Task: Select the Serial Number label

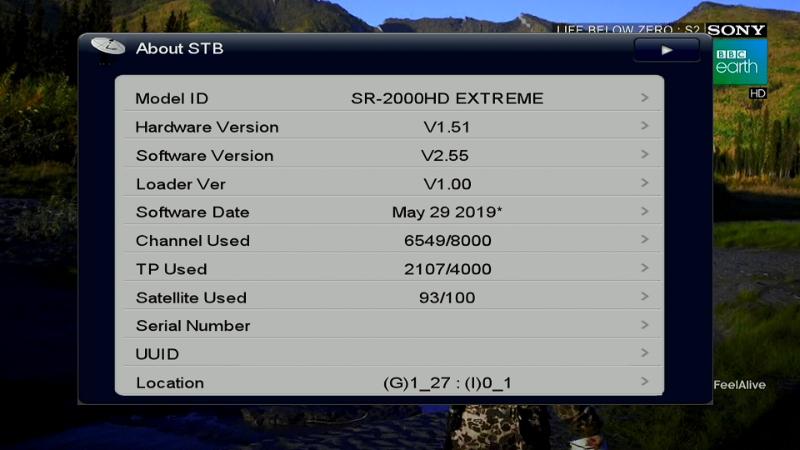Action: click(193, 326)
